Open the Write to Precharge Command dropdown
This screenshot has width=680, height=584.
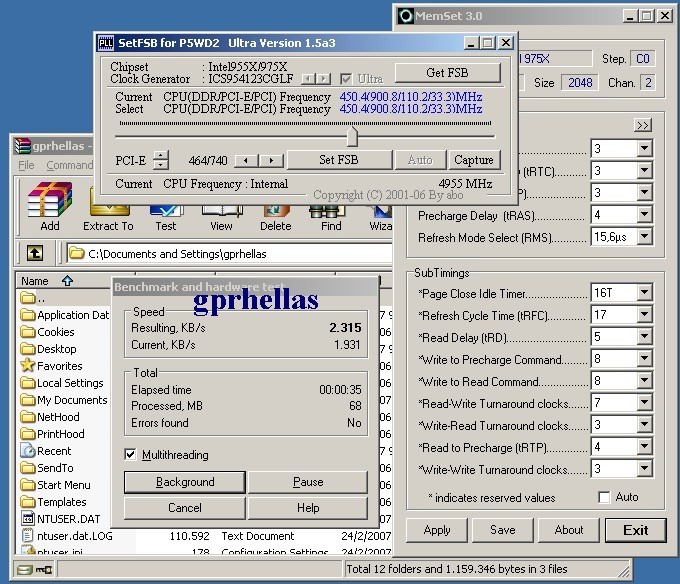coord(644,359)
